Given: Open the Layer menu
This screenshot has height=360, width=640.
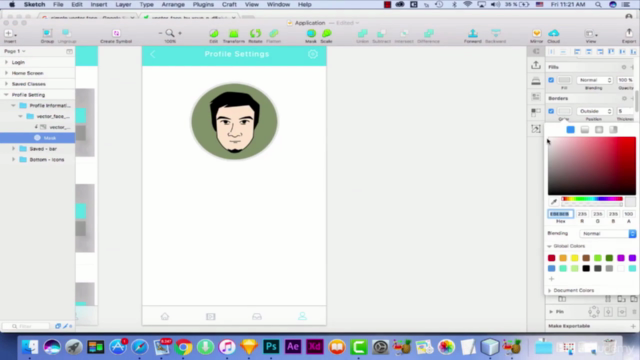Looking at the screenshot, I should click(123, 4).
